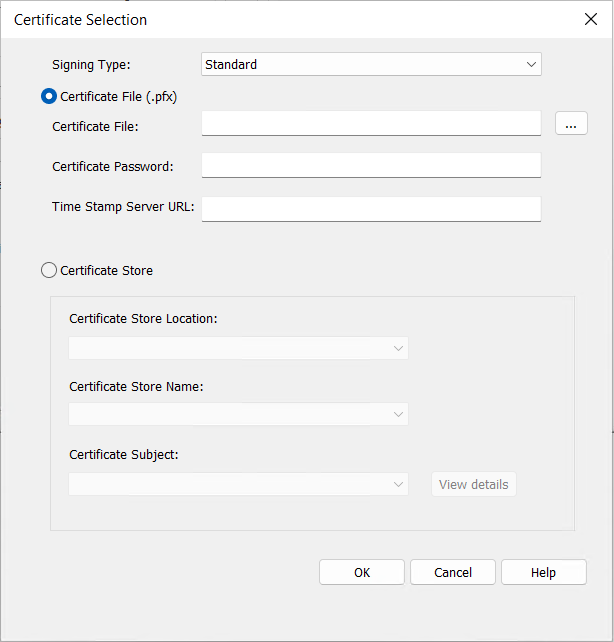Click the Certificate Store Name label
The width and height of the screenshot is (614, 642).
(x=136, y=386)
